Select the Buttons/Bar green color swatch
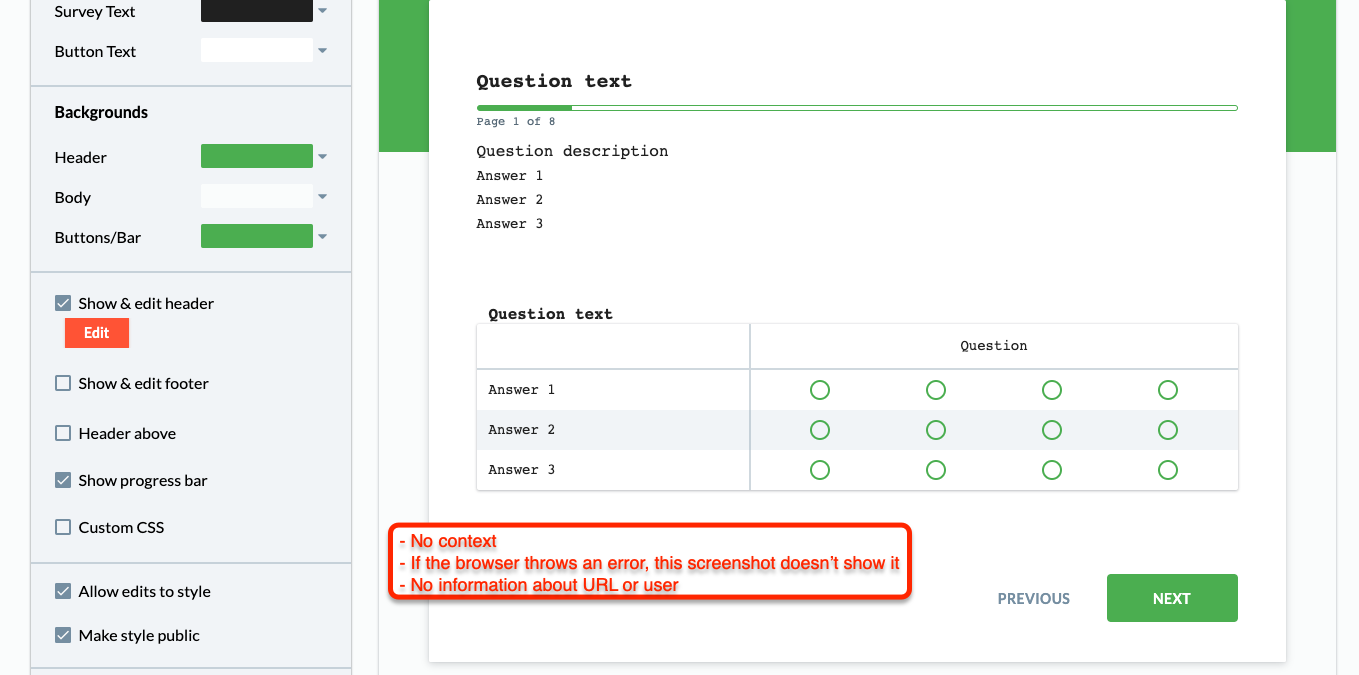 pyautogui.click(x=257, y=236)
